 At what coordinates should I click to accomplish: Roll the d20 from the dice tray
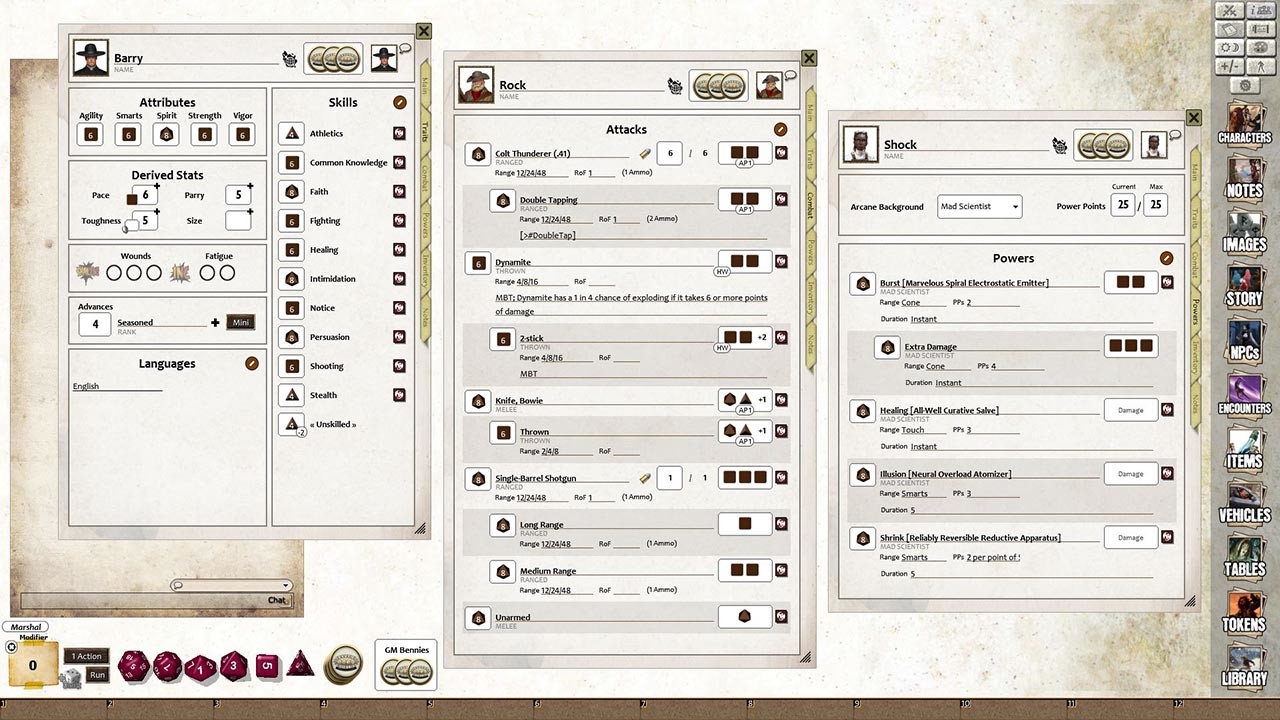pyautogui.click(x=133, y=665)
